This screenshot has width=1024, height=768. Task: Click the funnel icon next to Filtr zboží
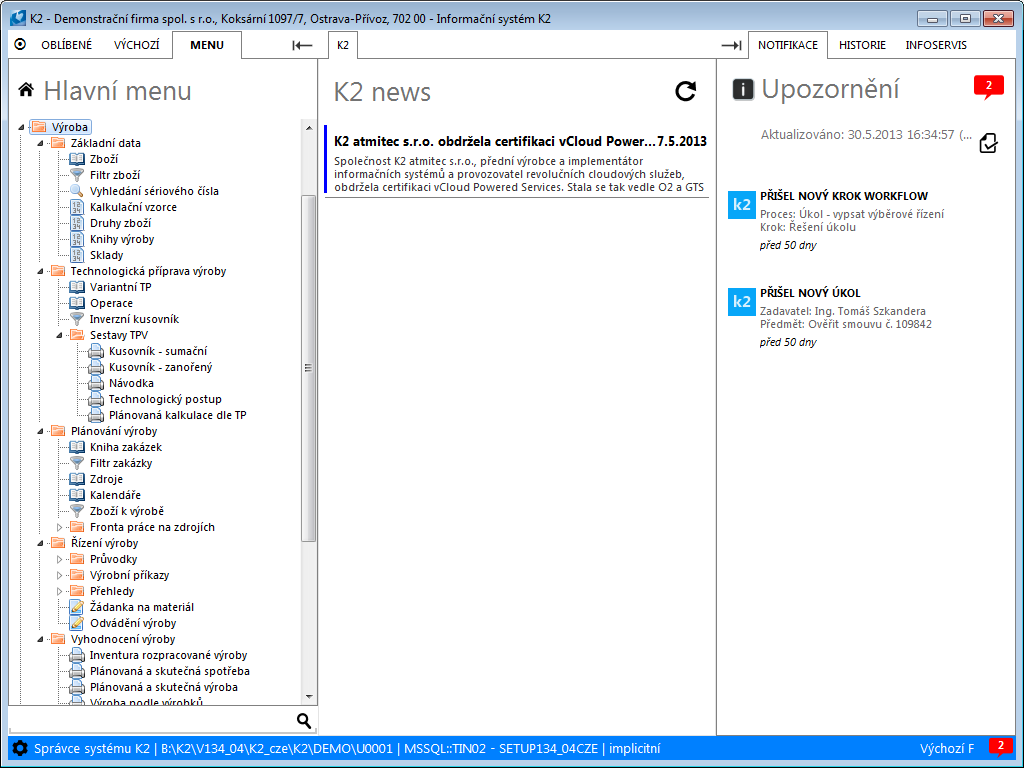coord(77,175)
